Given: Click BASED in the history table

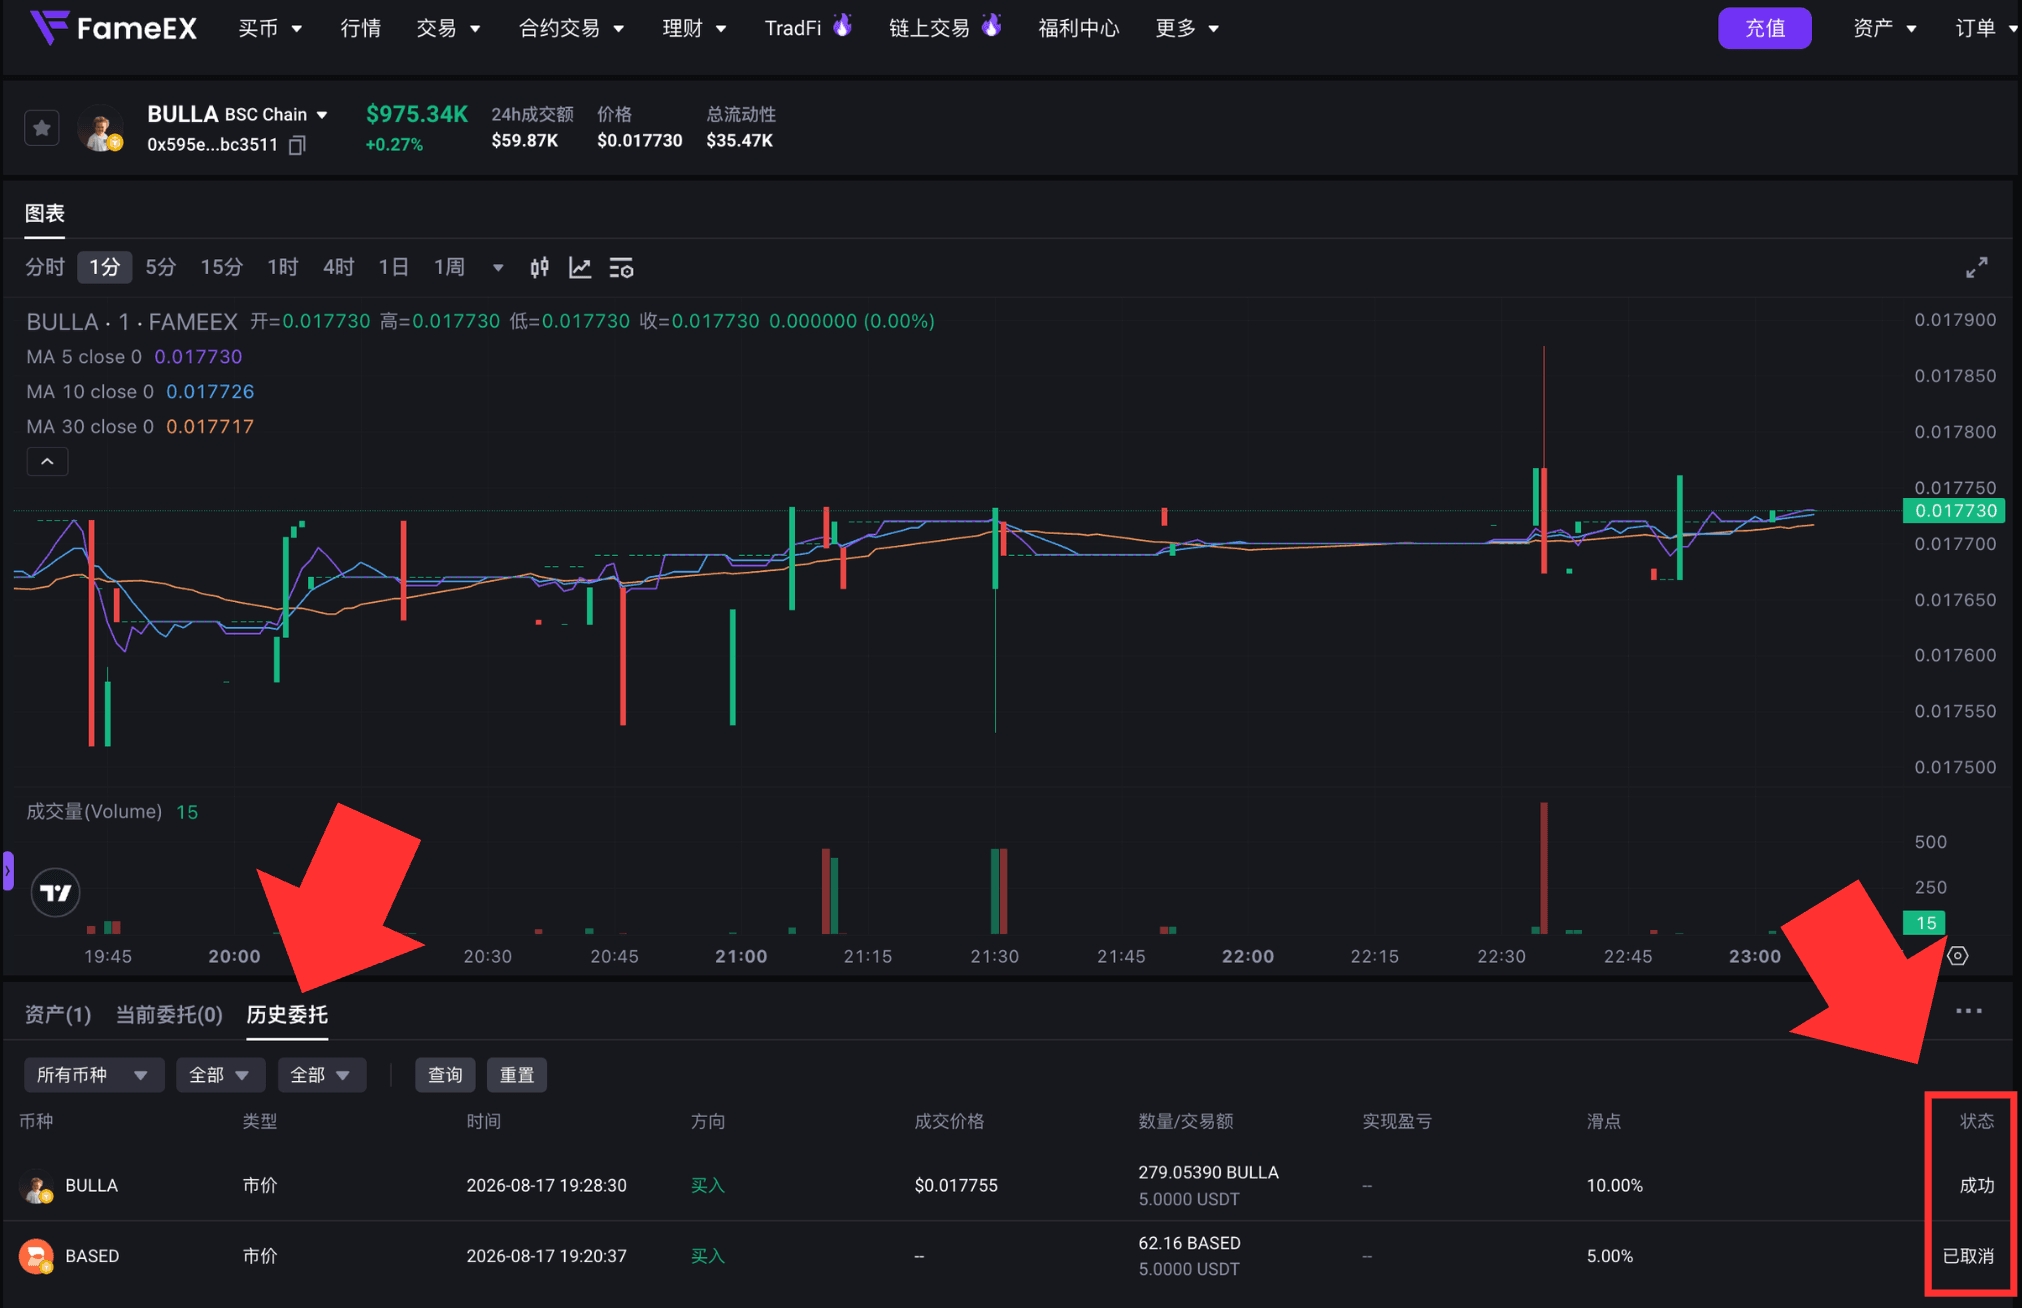Looking at the screenshot, I should [92, 1256].
